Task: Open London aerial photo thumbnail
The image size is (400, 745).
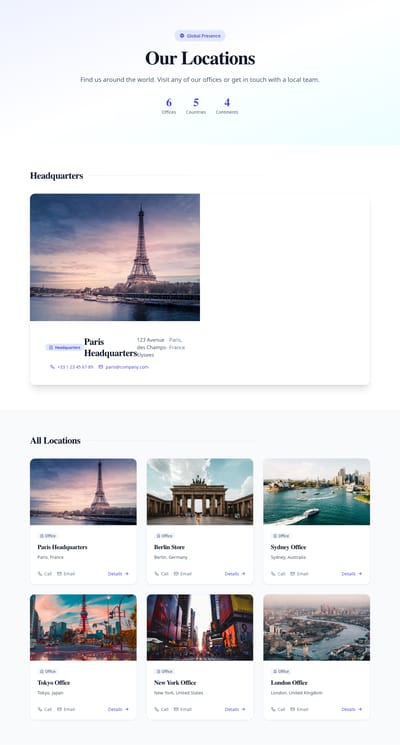Action: (x=317, y=627)
